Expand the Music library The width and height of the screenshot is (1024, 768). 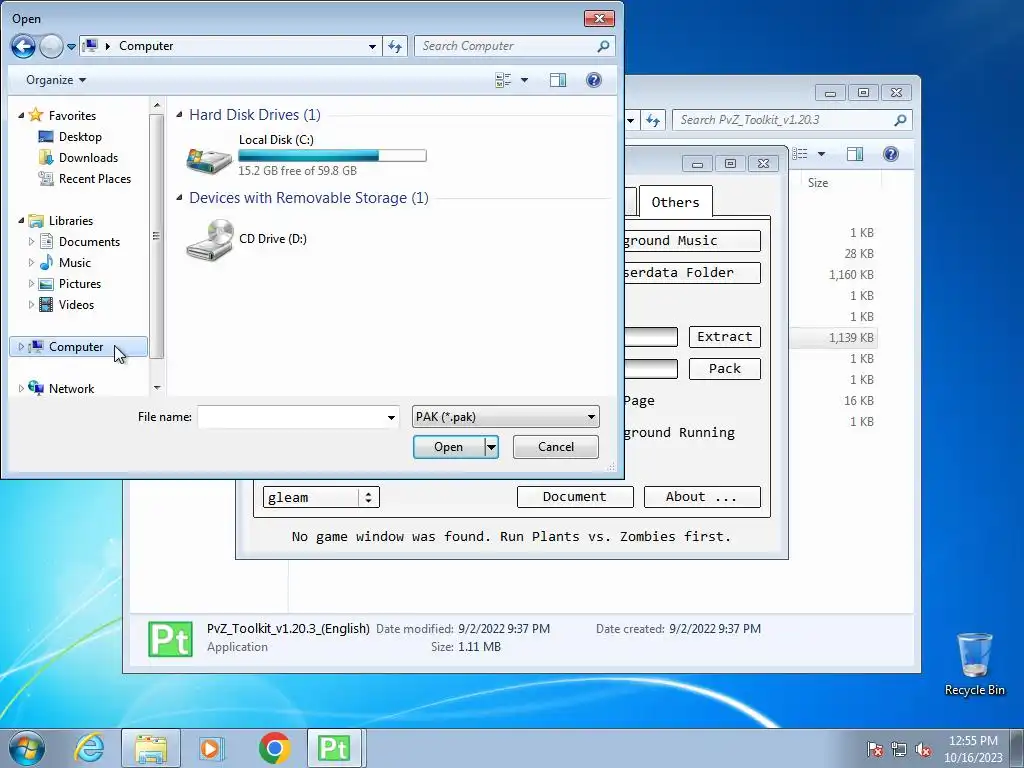pos(31,263)
